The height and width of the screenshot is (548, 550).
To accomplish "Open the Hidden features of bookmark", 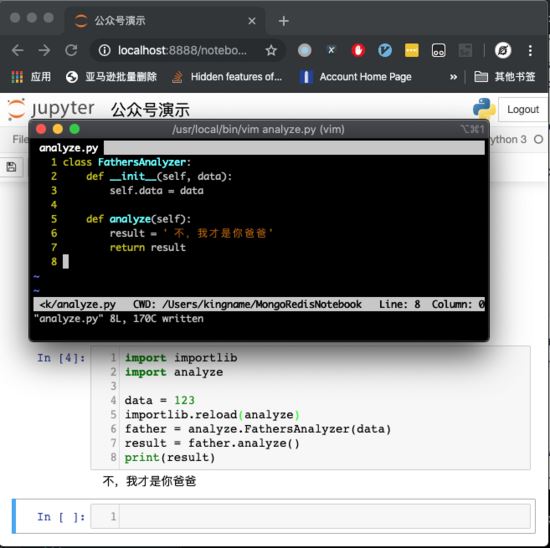I will (227, 76).
